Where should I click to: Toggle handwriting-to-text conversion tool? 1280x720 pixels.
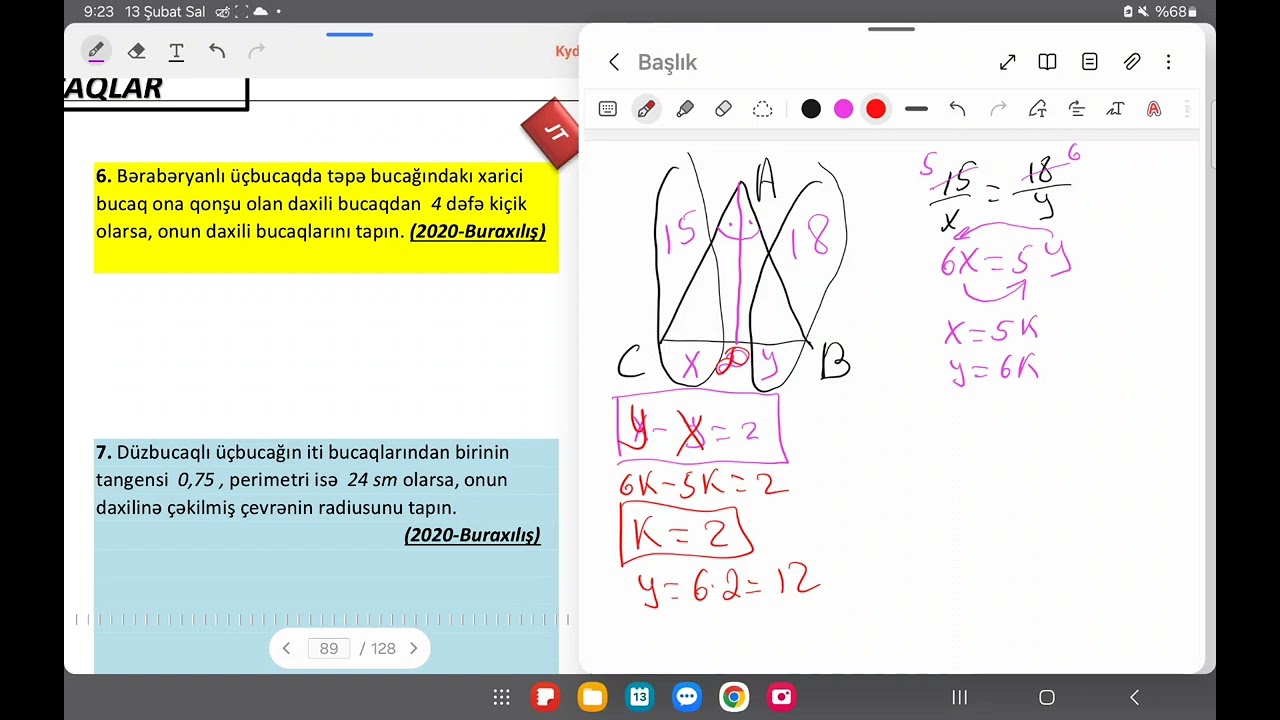[1115, 109]
